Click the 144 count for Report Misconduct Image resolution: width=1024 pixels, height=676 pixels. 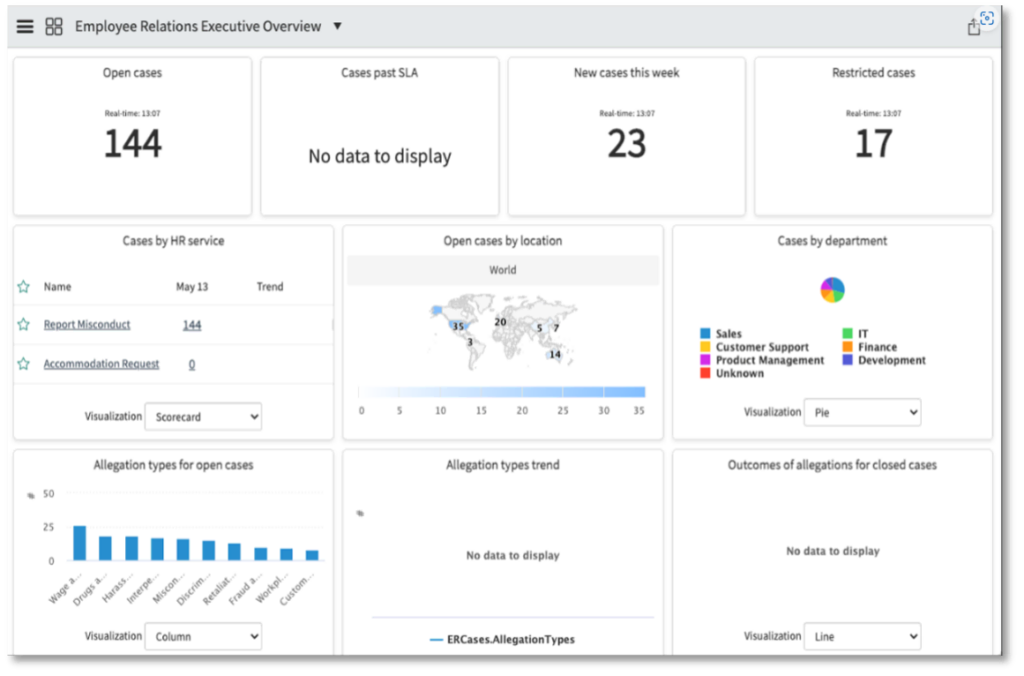click(x=192, y=325)
